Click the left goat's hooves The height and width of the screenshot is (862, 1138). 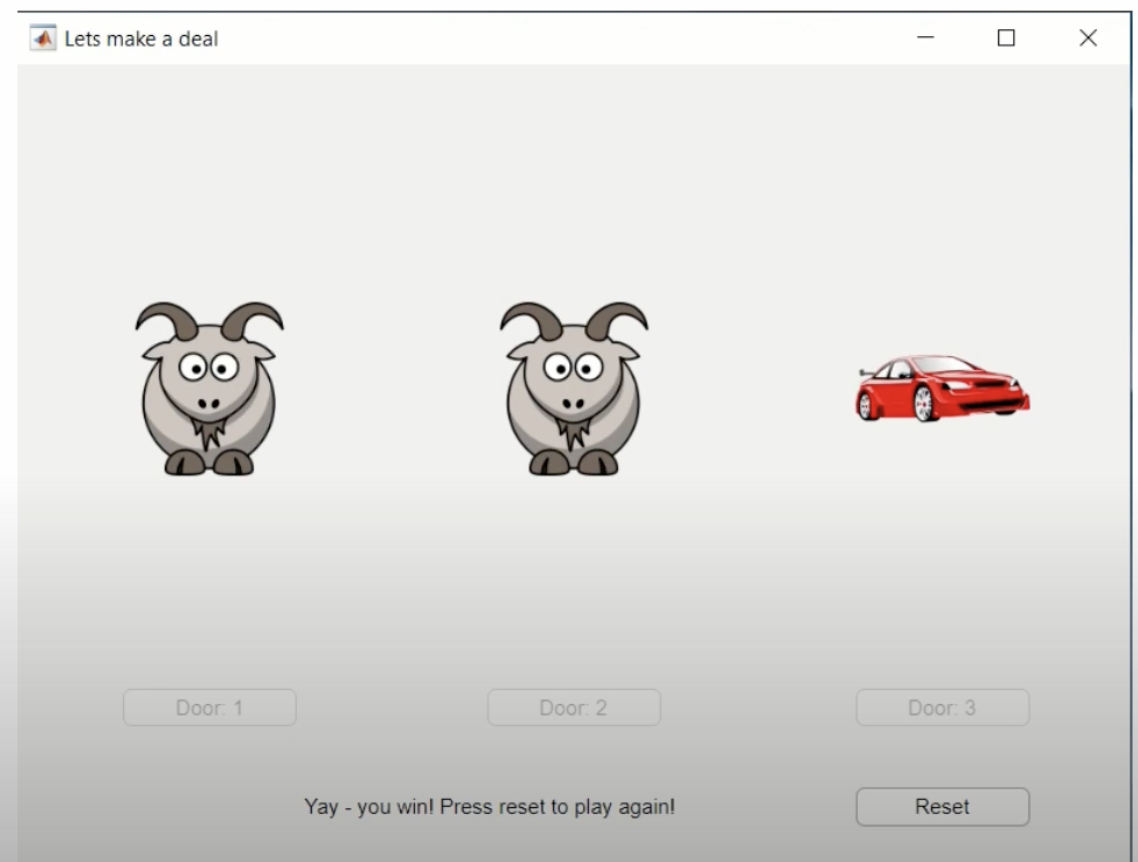pyautogui.click(x=209, y=462)
